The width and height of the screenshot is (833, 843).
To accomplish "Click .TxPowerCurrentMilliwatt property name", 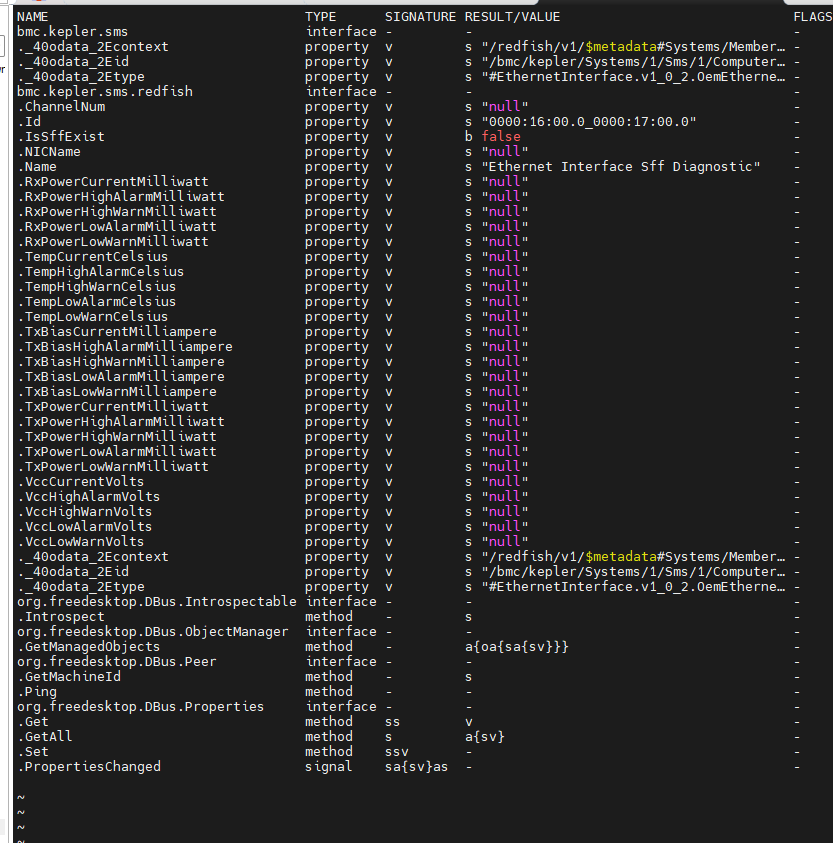I will pos(112,407).
